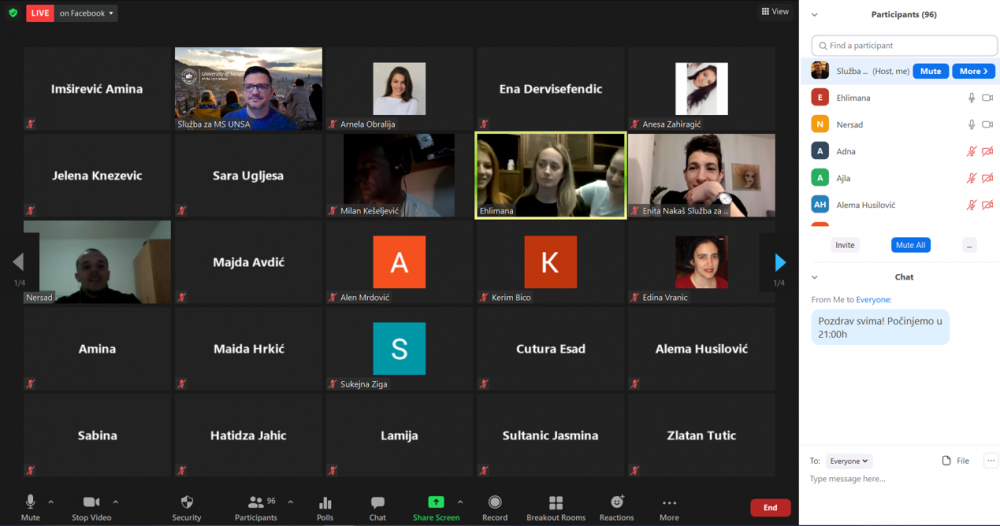This screenshot has width=1000, height=526.
Task: Open the View layout menu
Action: tap(775, 12)
